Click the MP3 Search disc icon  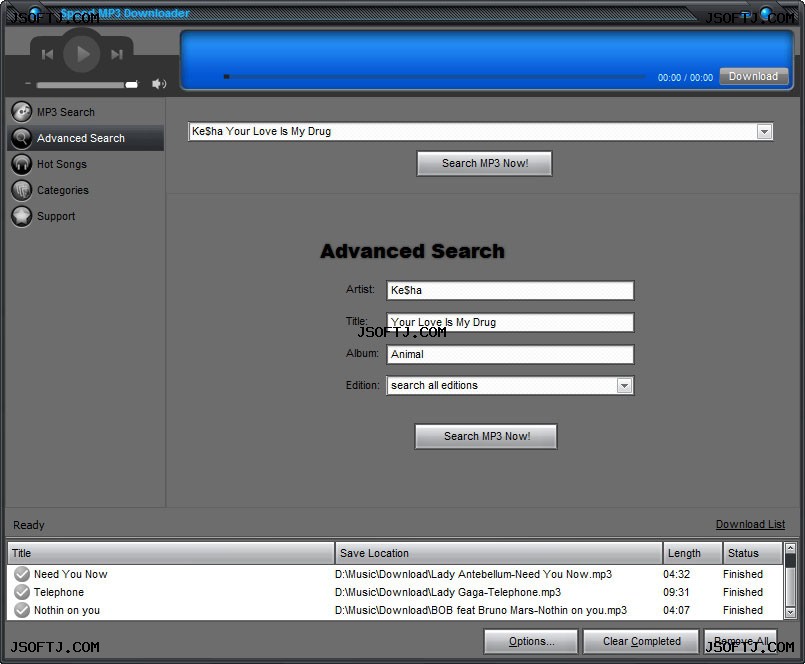coord(22,112)
